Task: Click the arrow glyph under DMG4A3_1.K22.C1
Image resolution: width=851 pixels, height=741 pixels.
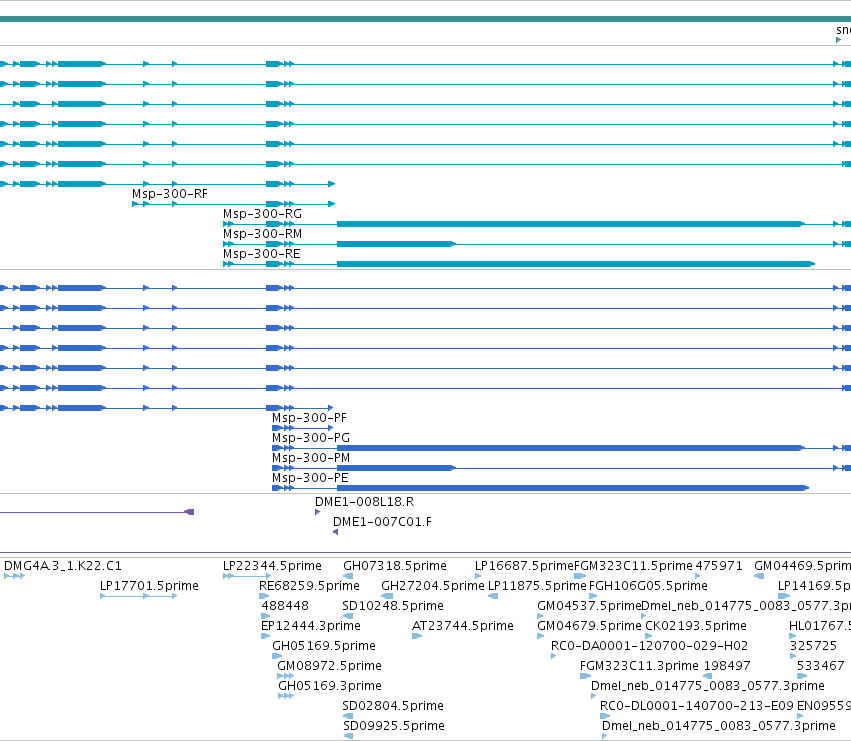Action: 15,576
